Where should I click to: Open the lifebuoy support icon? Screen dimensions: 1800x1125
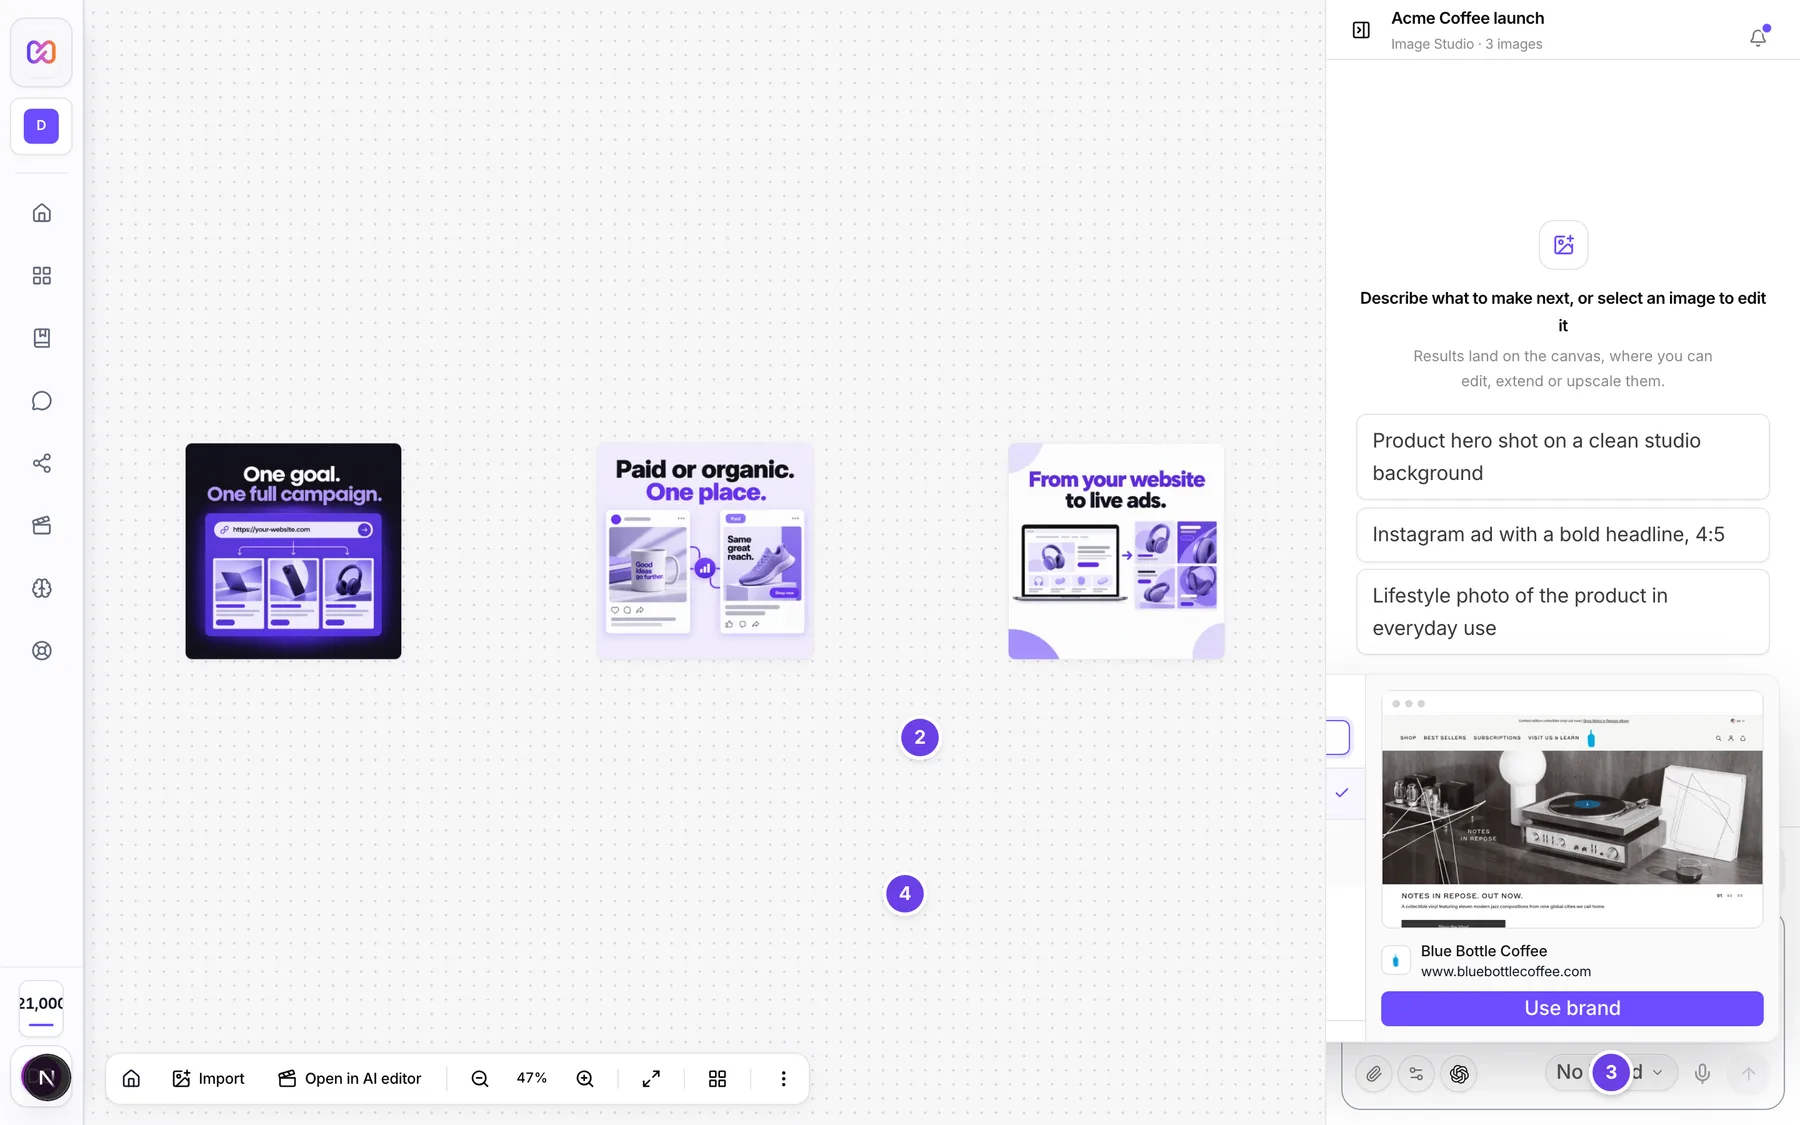[x=41, y=651]
